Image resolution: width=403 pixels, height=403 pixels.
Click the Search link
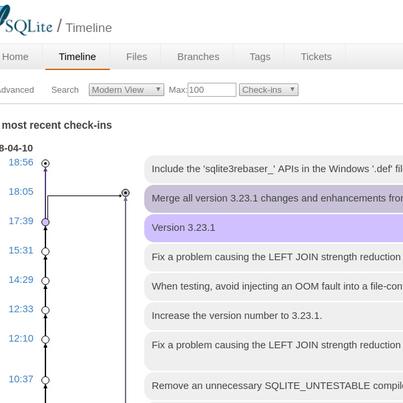(x=65, y=90)
